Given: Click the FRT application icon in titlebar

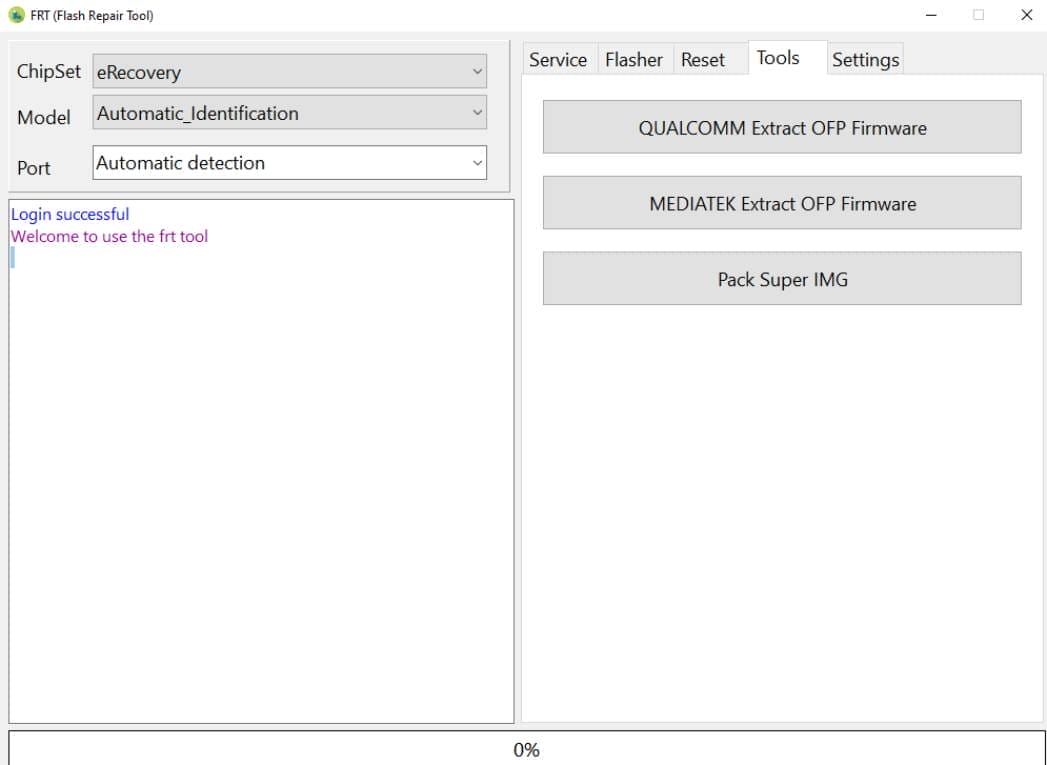Looking at the screenshot, I should (x=15, y=15).
